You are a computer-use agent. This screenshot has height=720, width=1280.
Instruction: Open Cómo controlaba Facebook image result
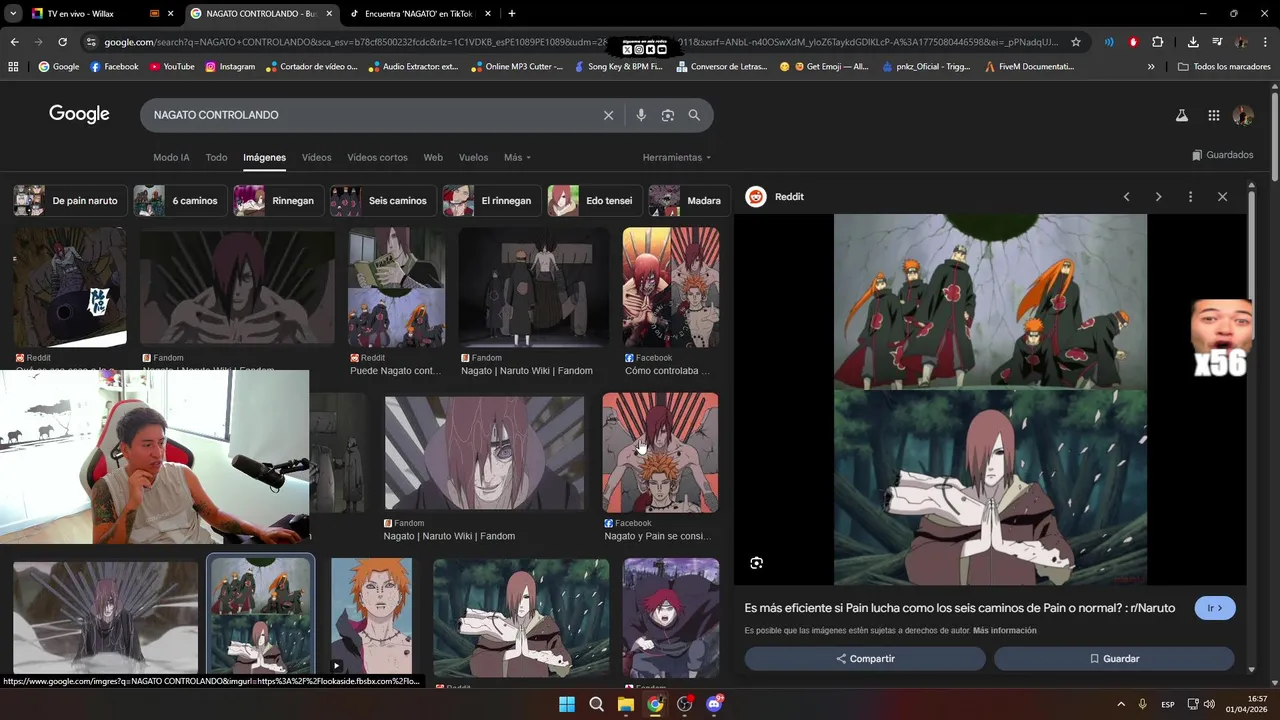670,287
